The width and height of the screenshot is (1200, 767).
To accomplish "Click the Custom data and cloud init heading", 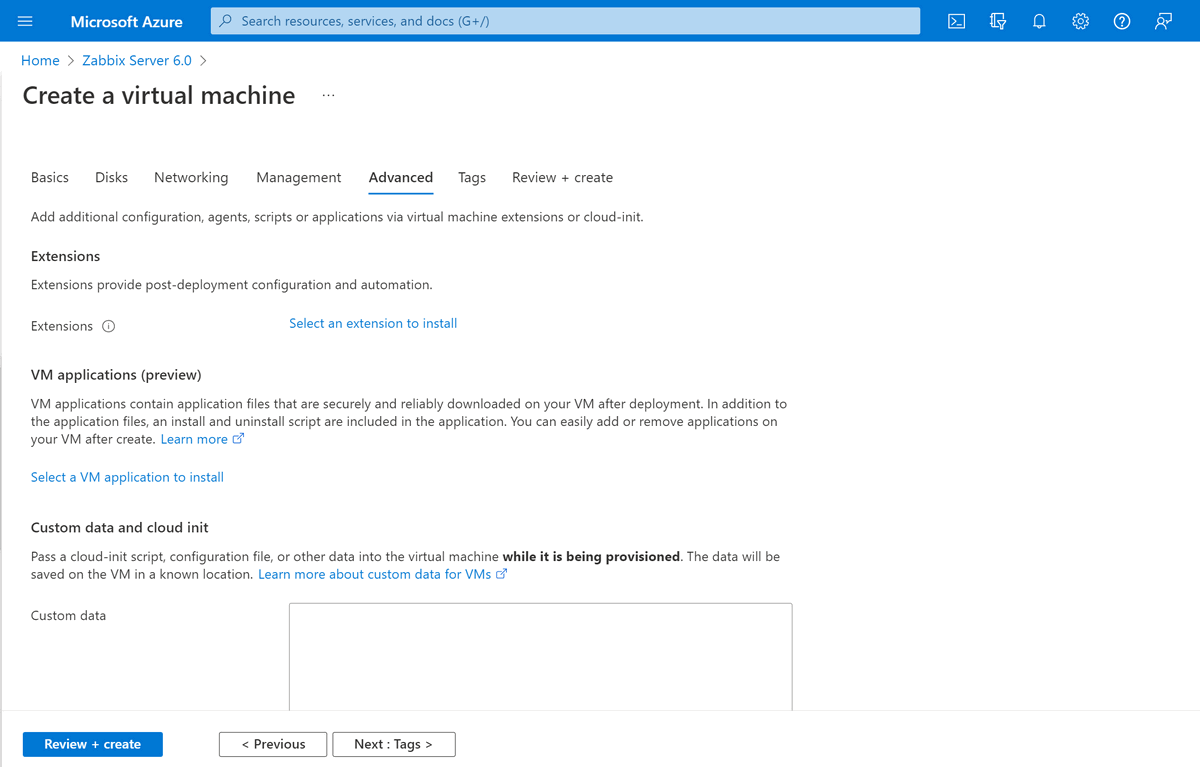I will (x=120, y=527).
